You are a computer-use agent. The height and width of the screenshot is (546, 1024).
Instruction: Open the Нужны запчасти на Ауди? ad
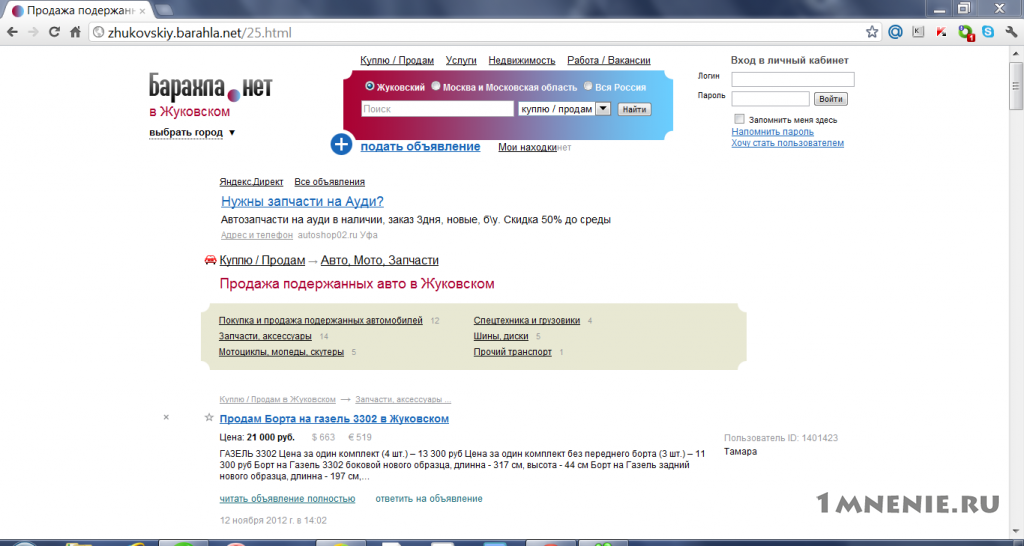click(302, 201)
